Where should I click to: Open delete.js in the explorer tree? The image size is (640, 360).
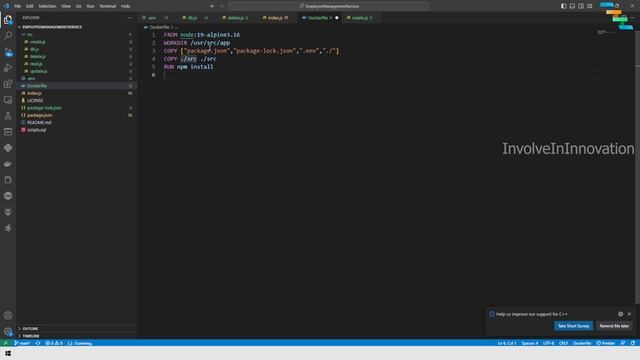[x=37, y=56]
